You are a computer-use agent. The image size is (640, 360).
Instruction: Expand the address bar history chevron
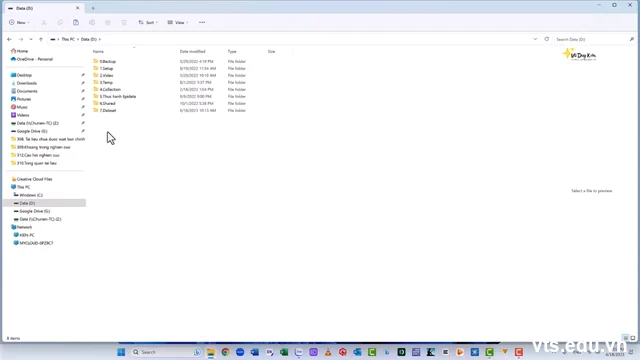535,39
